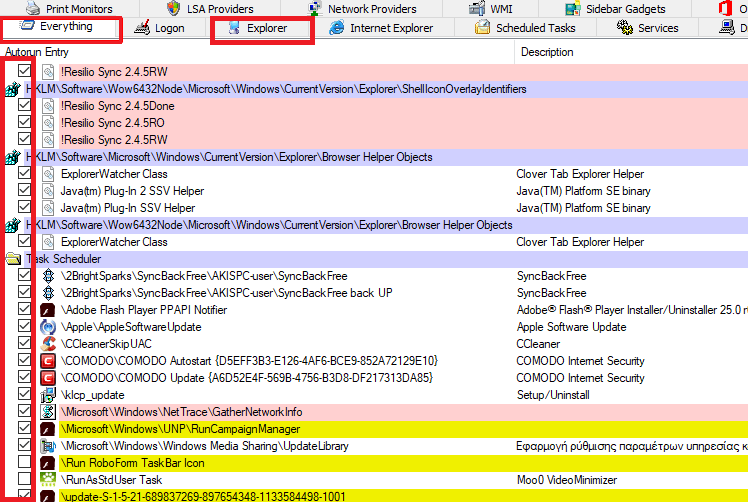The image size is (748, 502).
Task: Open the Sidebar Gadgets tab
Action: (616, 9)
